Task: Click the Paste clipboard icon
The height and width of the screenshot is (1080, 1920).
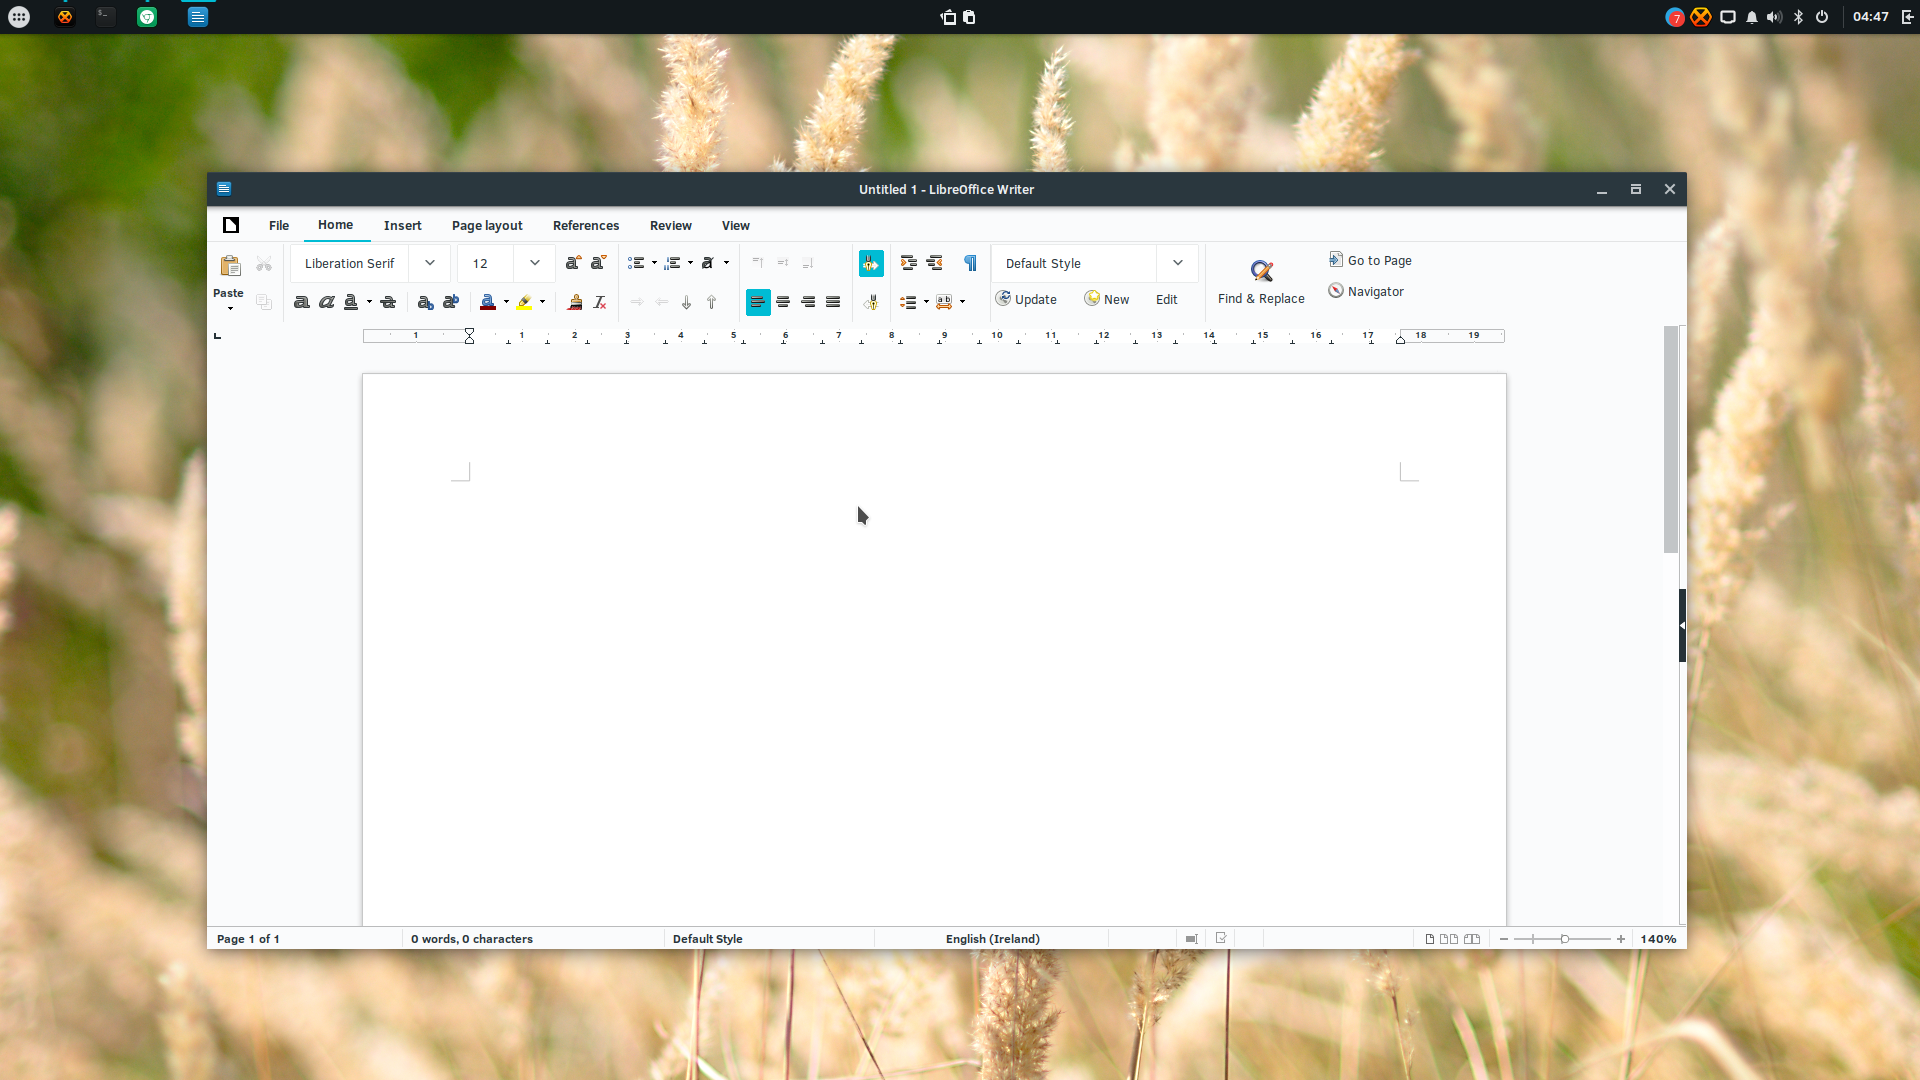Action: tap(230, 265)
